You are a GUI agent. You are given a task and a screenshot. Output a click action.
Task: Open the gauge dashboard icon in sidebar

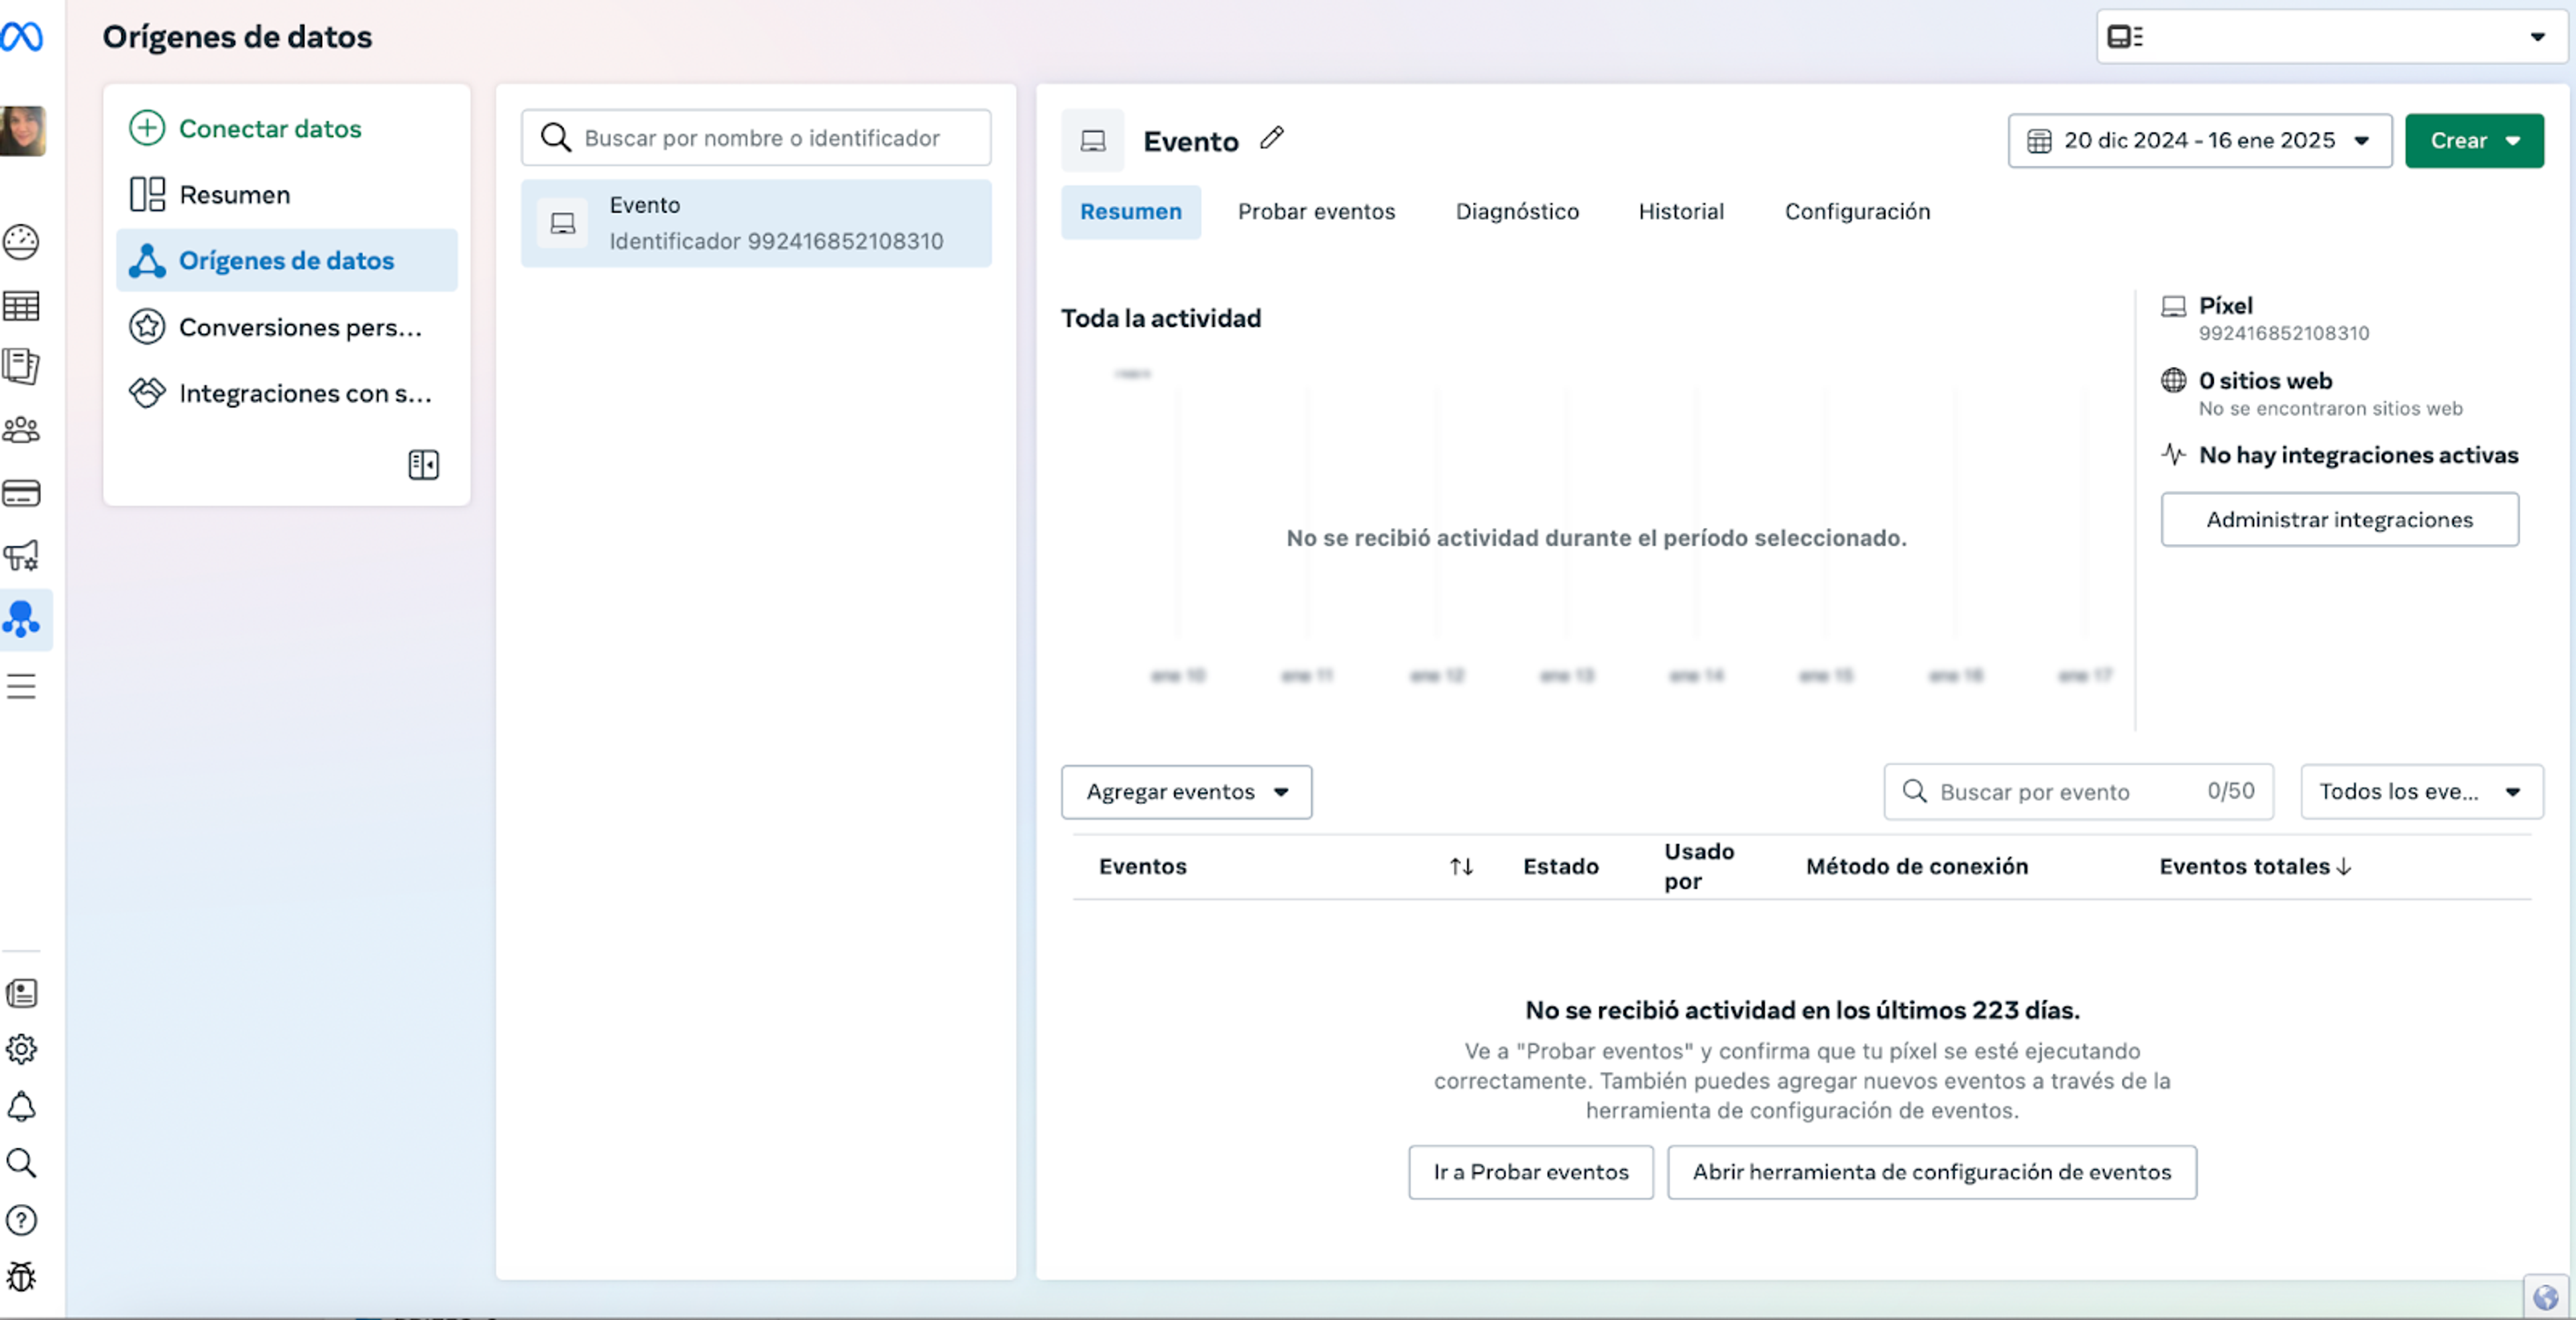[x=21, y=242]
